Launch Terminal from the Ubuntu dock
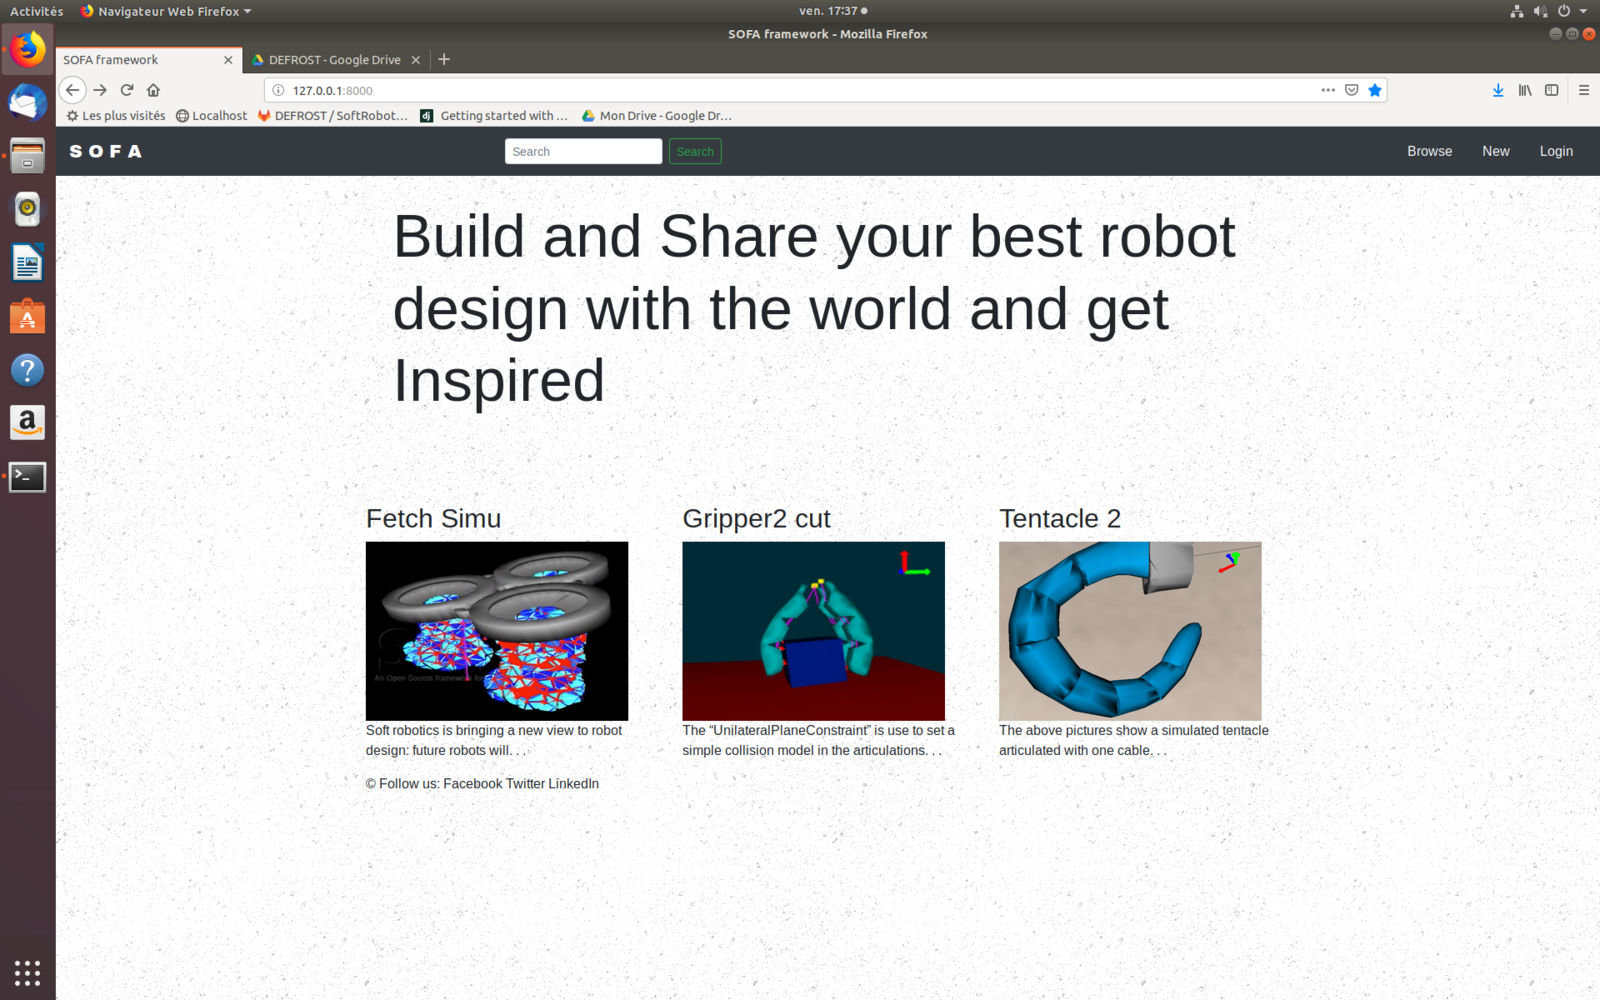This screenshot has height=1000, width=1600. 27,477
